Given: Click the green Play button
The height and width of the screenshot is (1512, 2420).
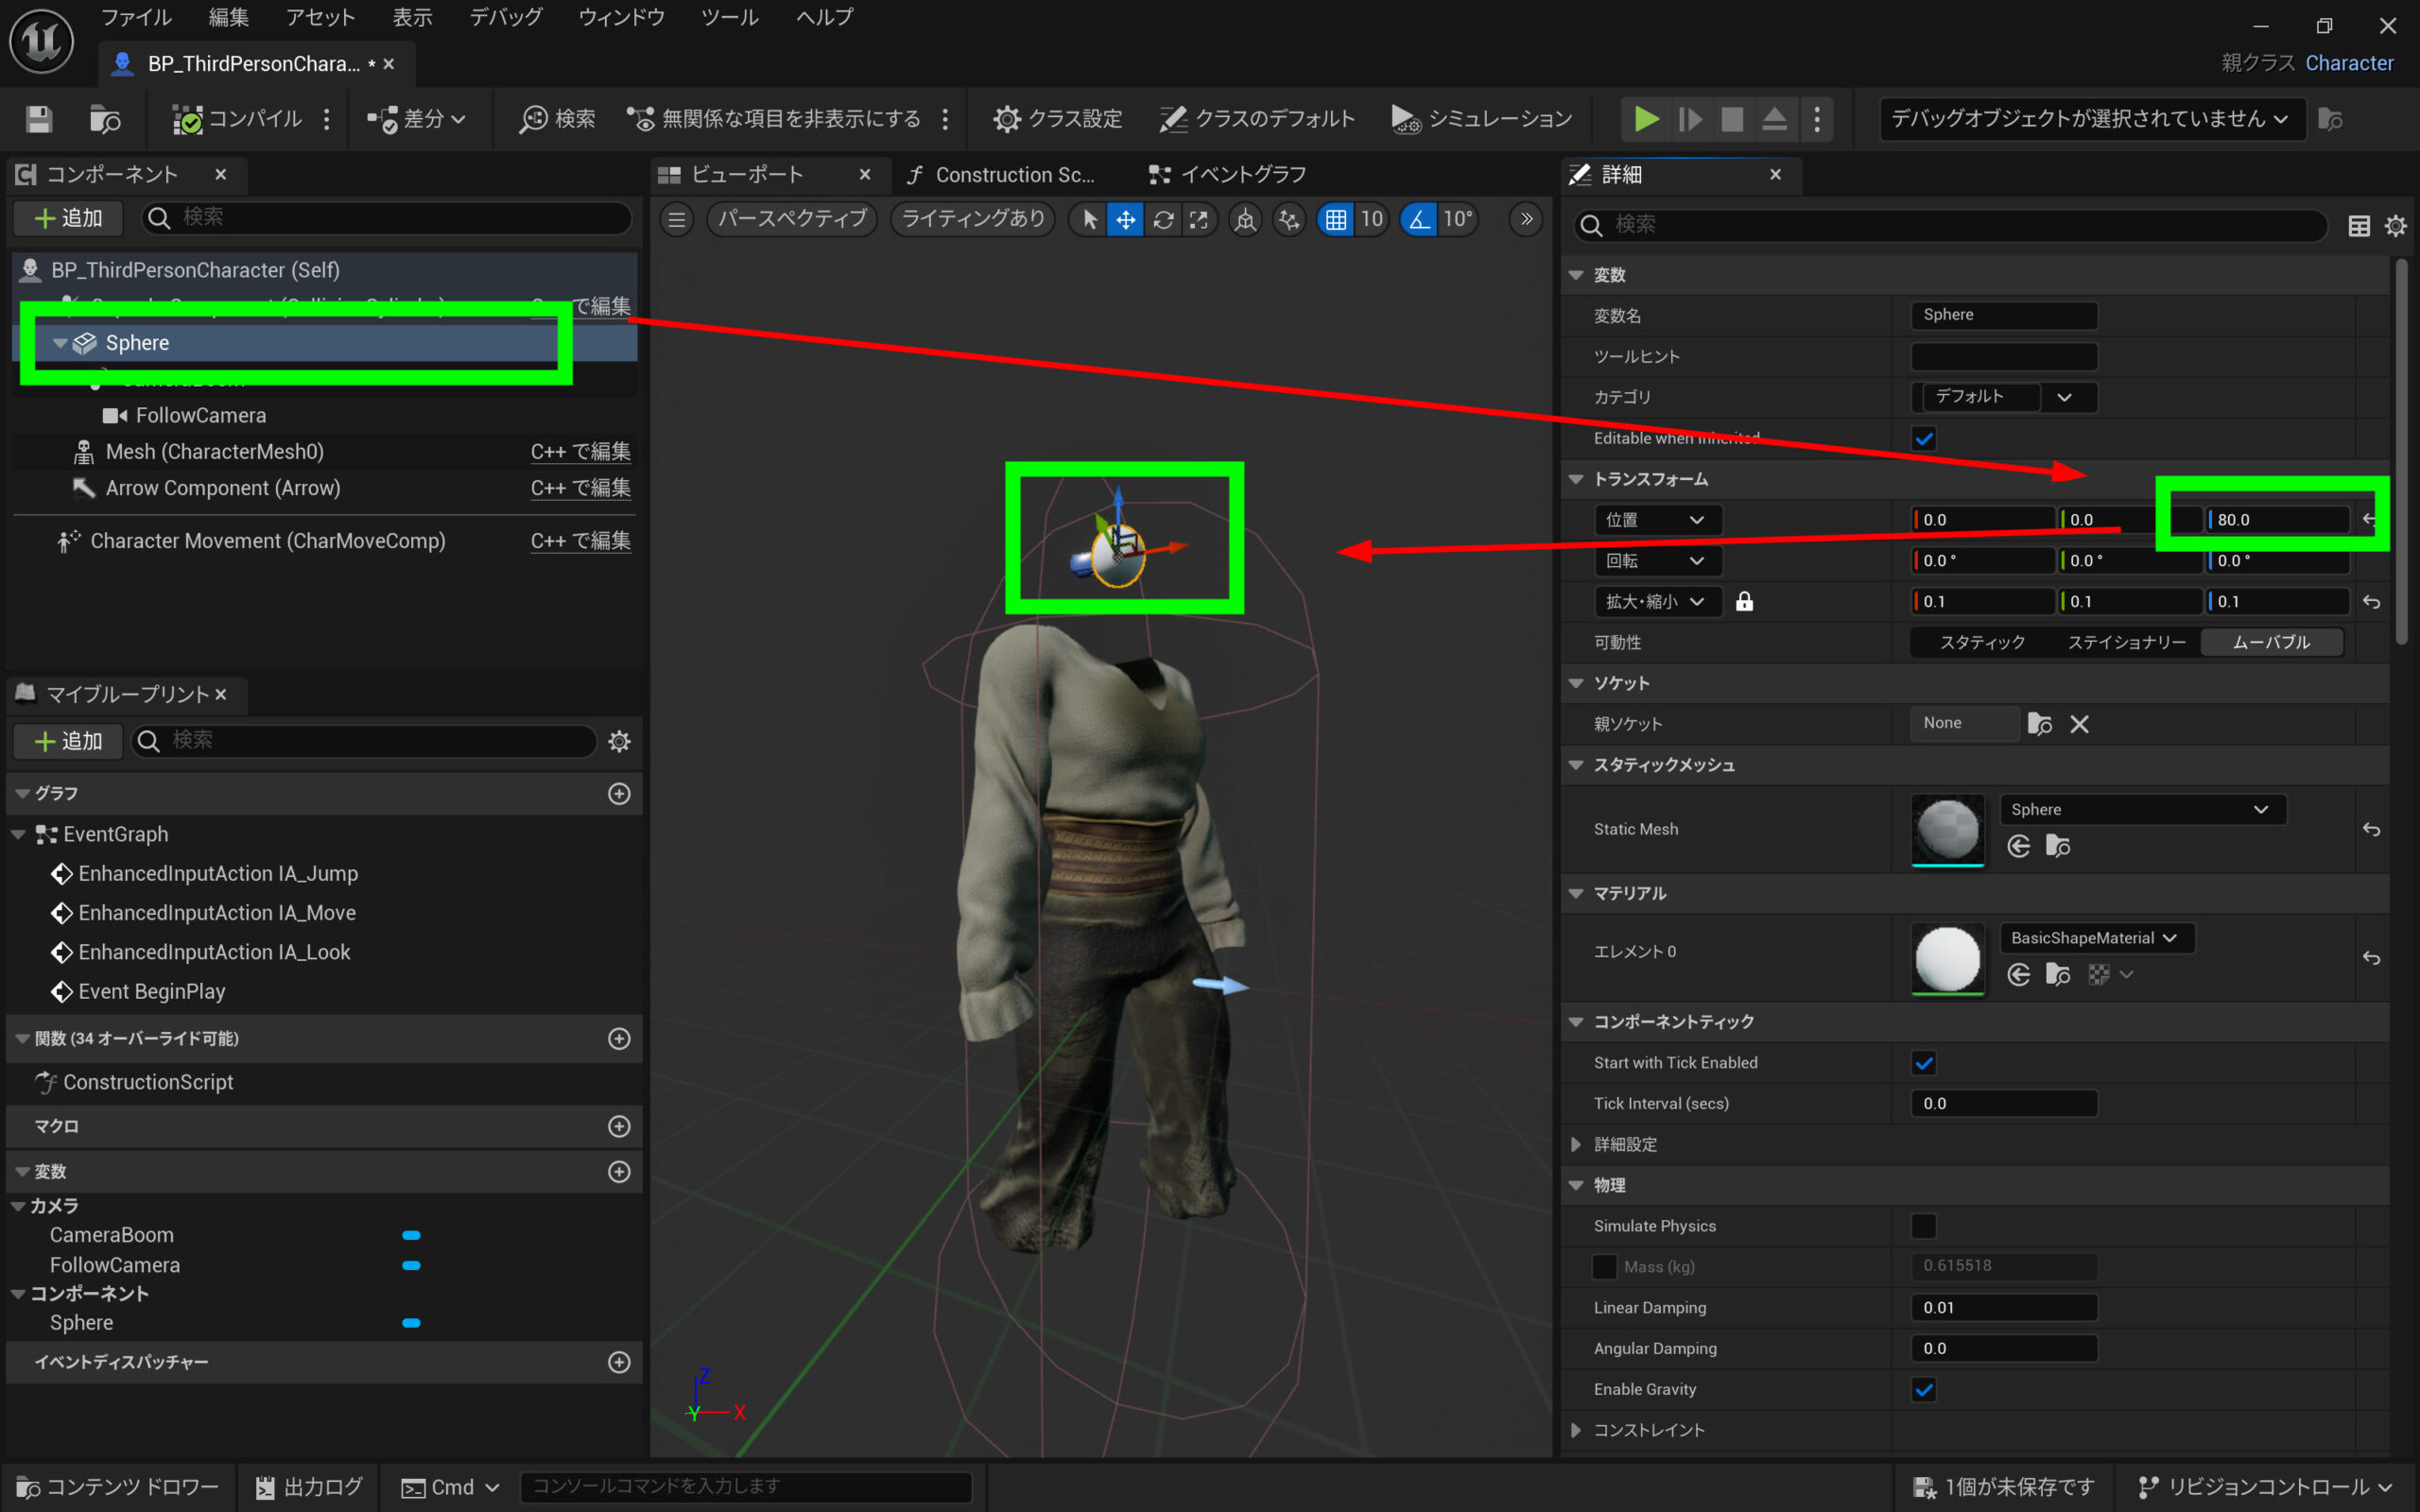Looking at the screenshot, I should point(1645,119).
